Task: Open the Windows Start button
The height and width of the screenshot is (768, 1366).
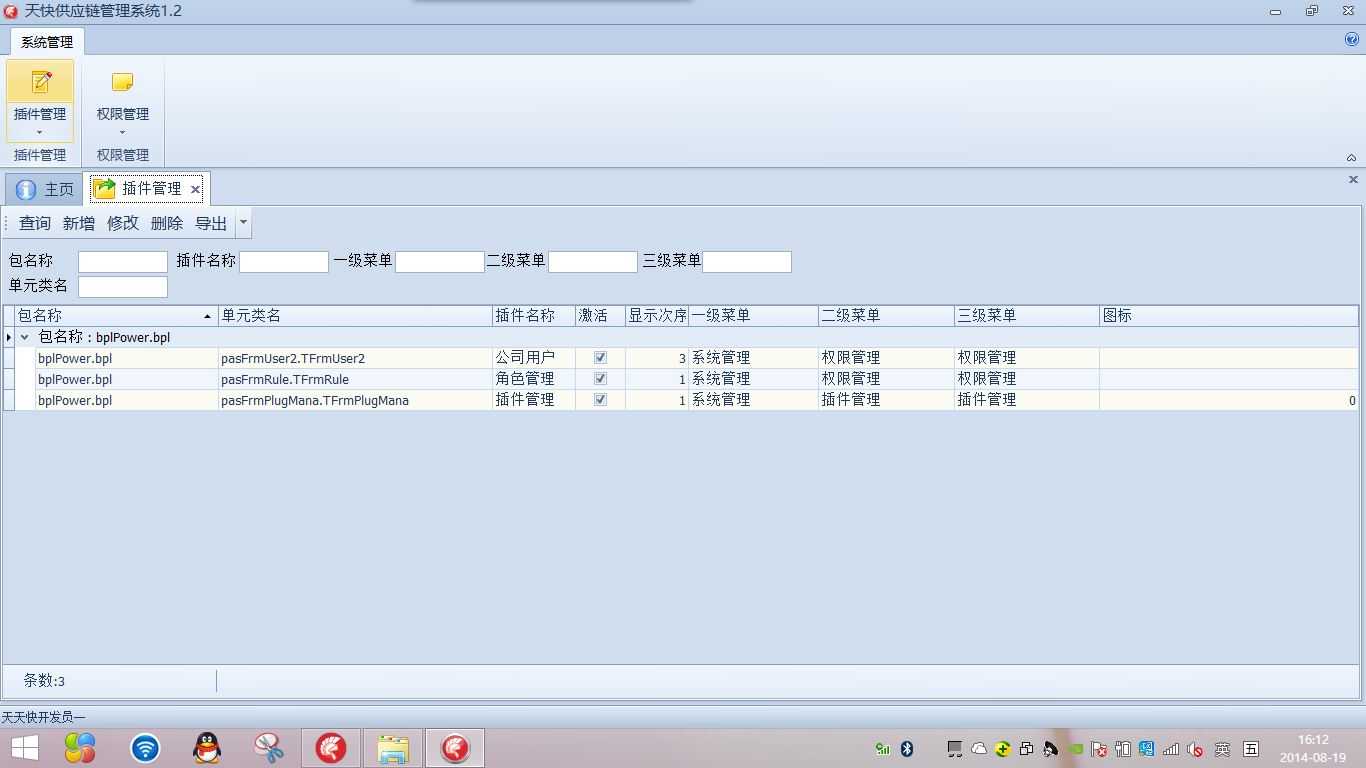Action: pyautogui.click(x=25, y=748)
